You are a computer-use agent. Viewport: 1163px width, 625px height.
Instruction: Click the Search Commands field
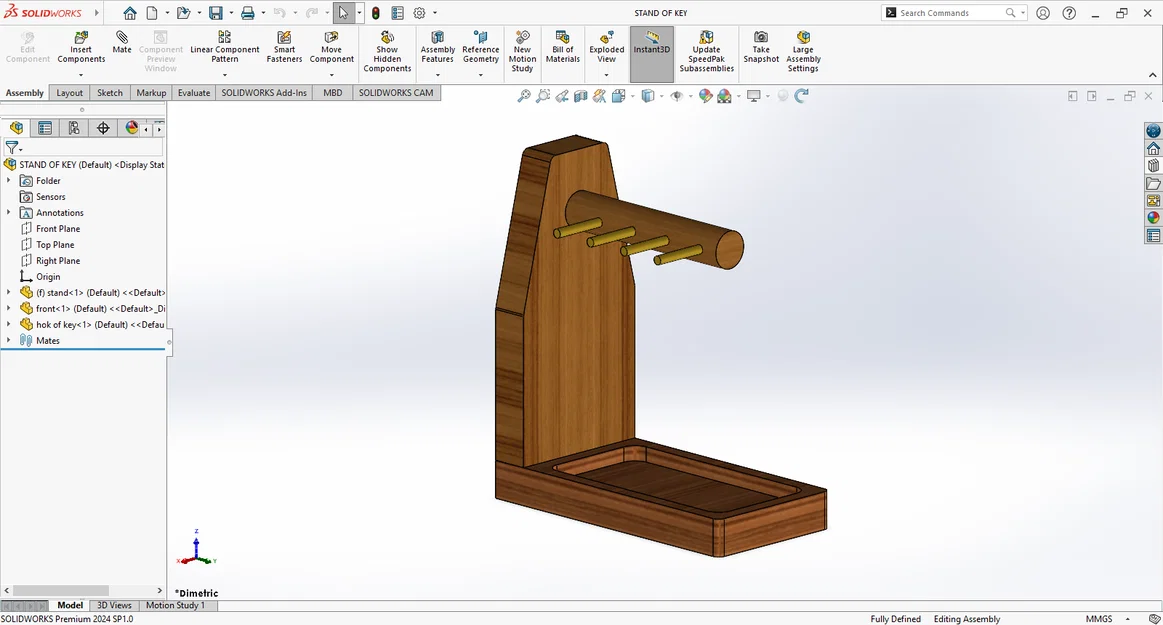952,13
